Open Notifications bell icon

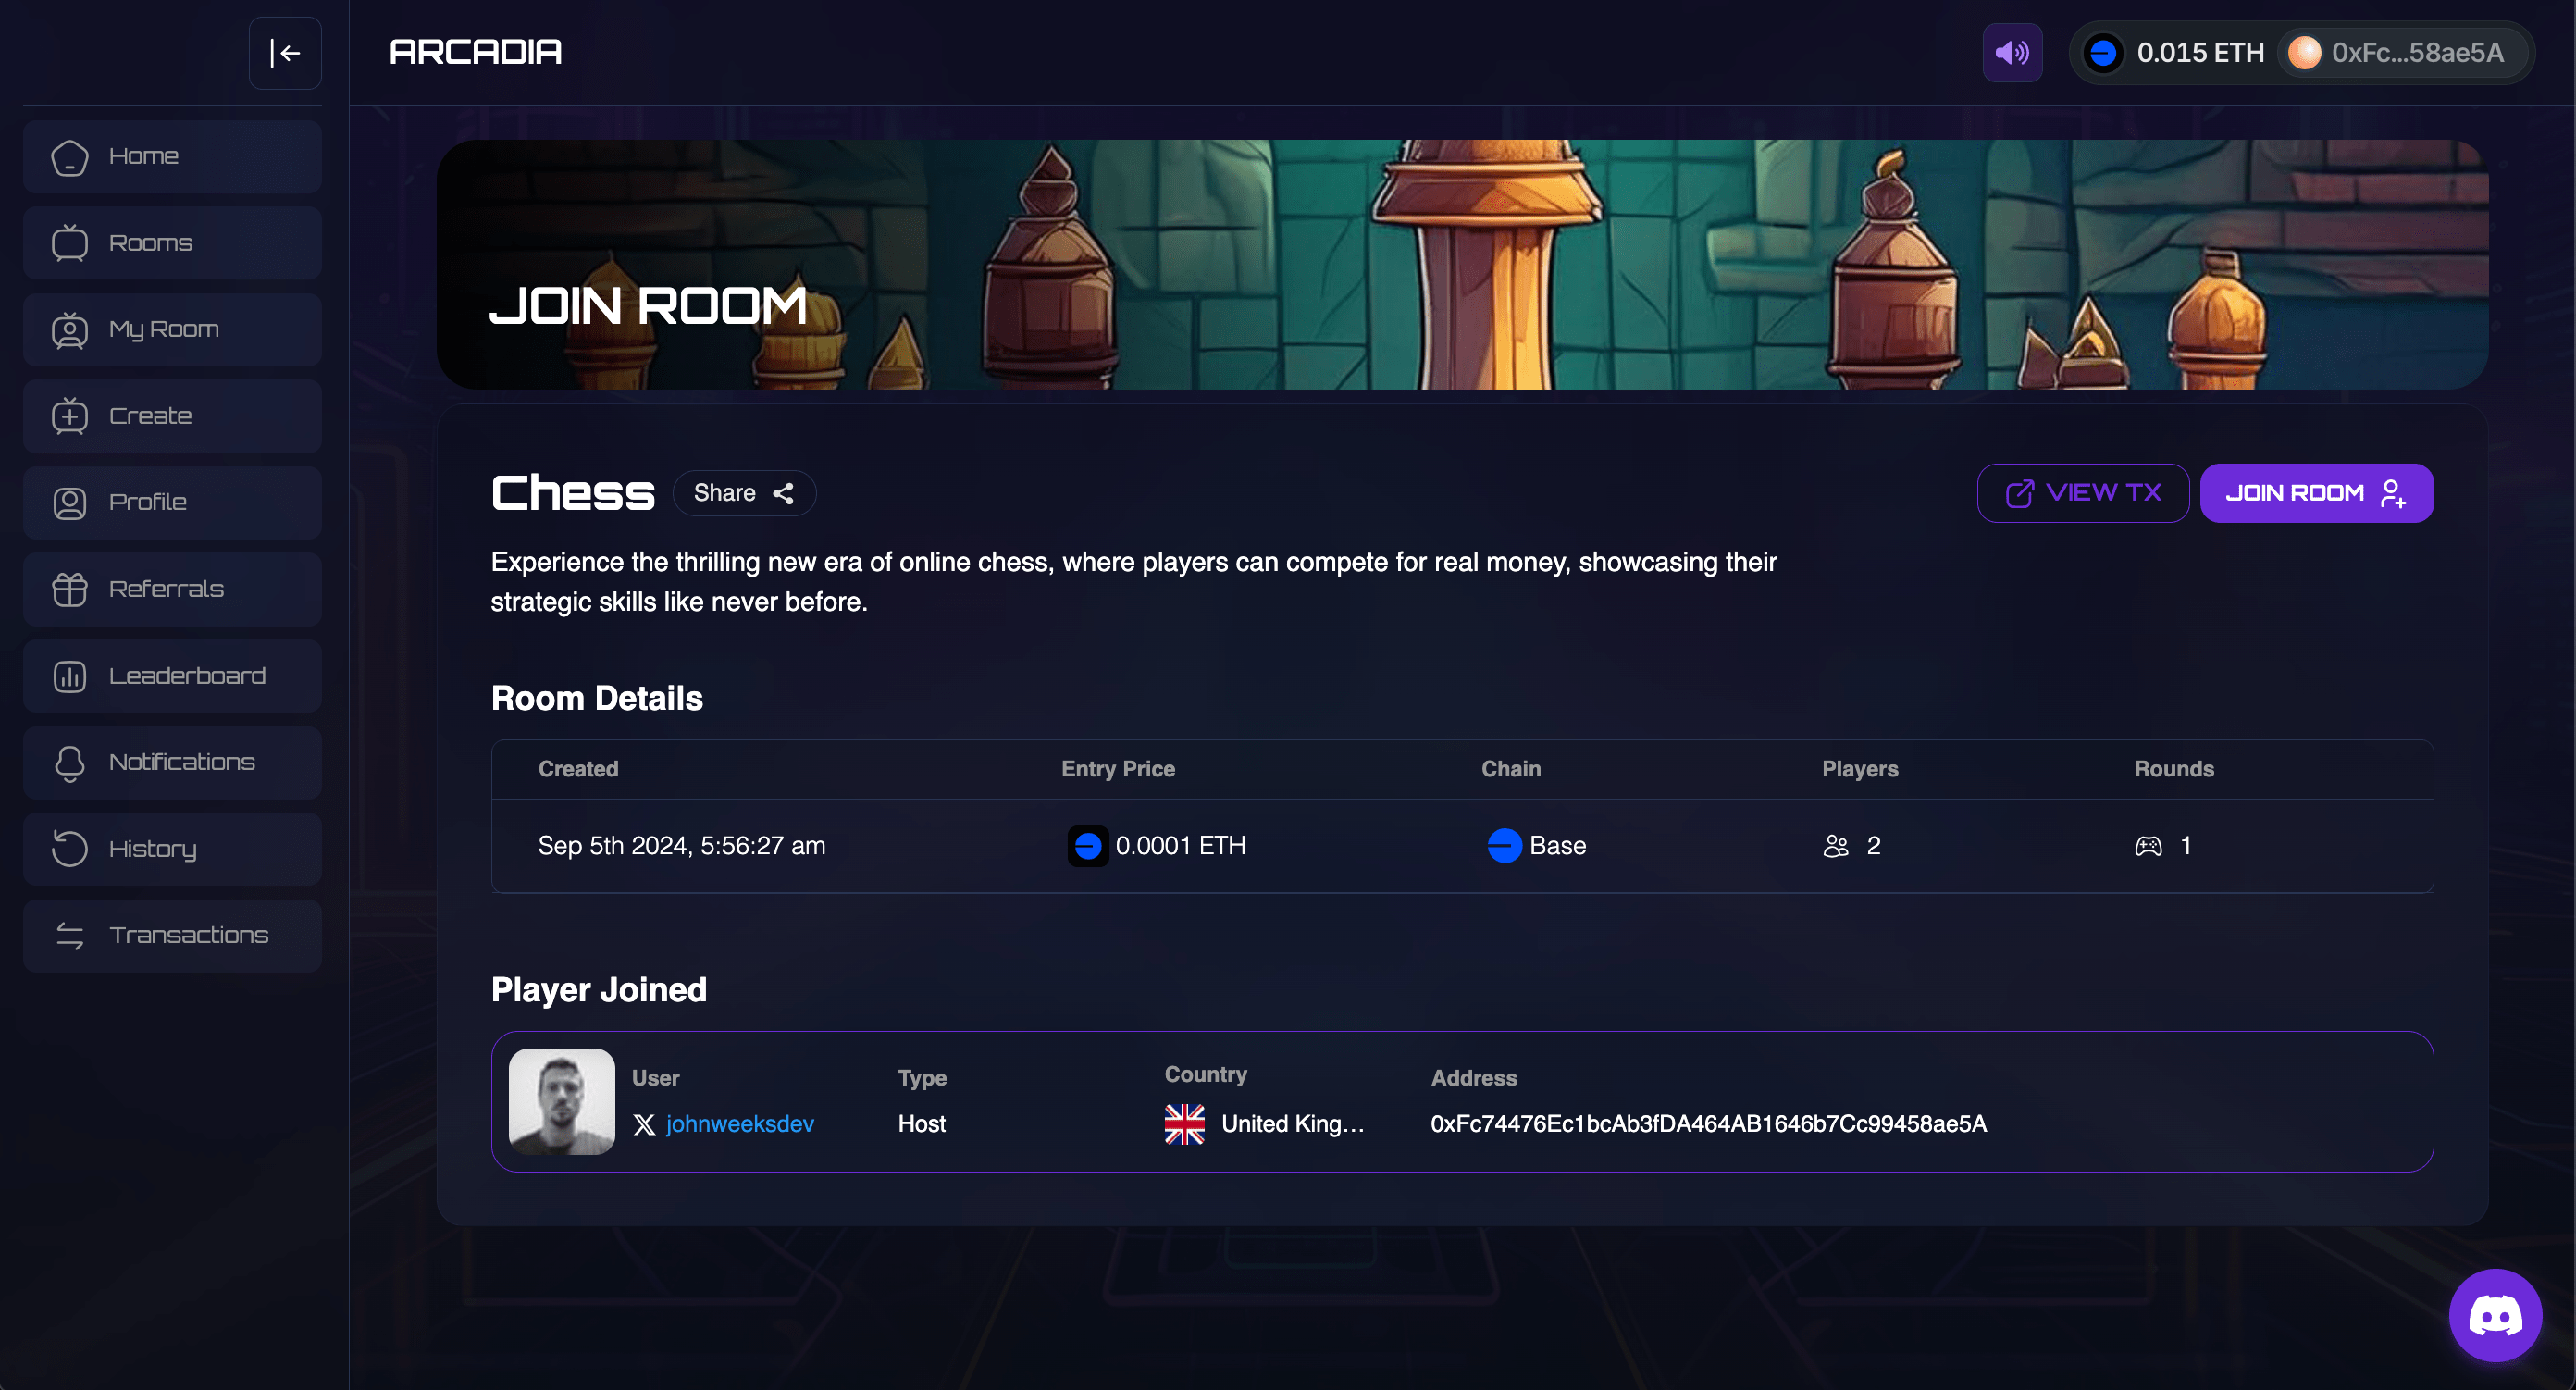click(69, 762)
